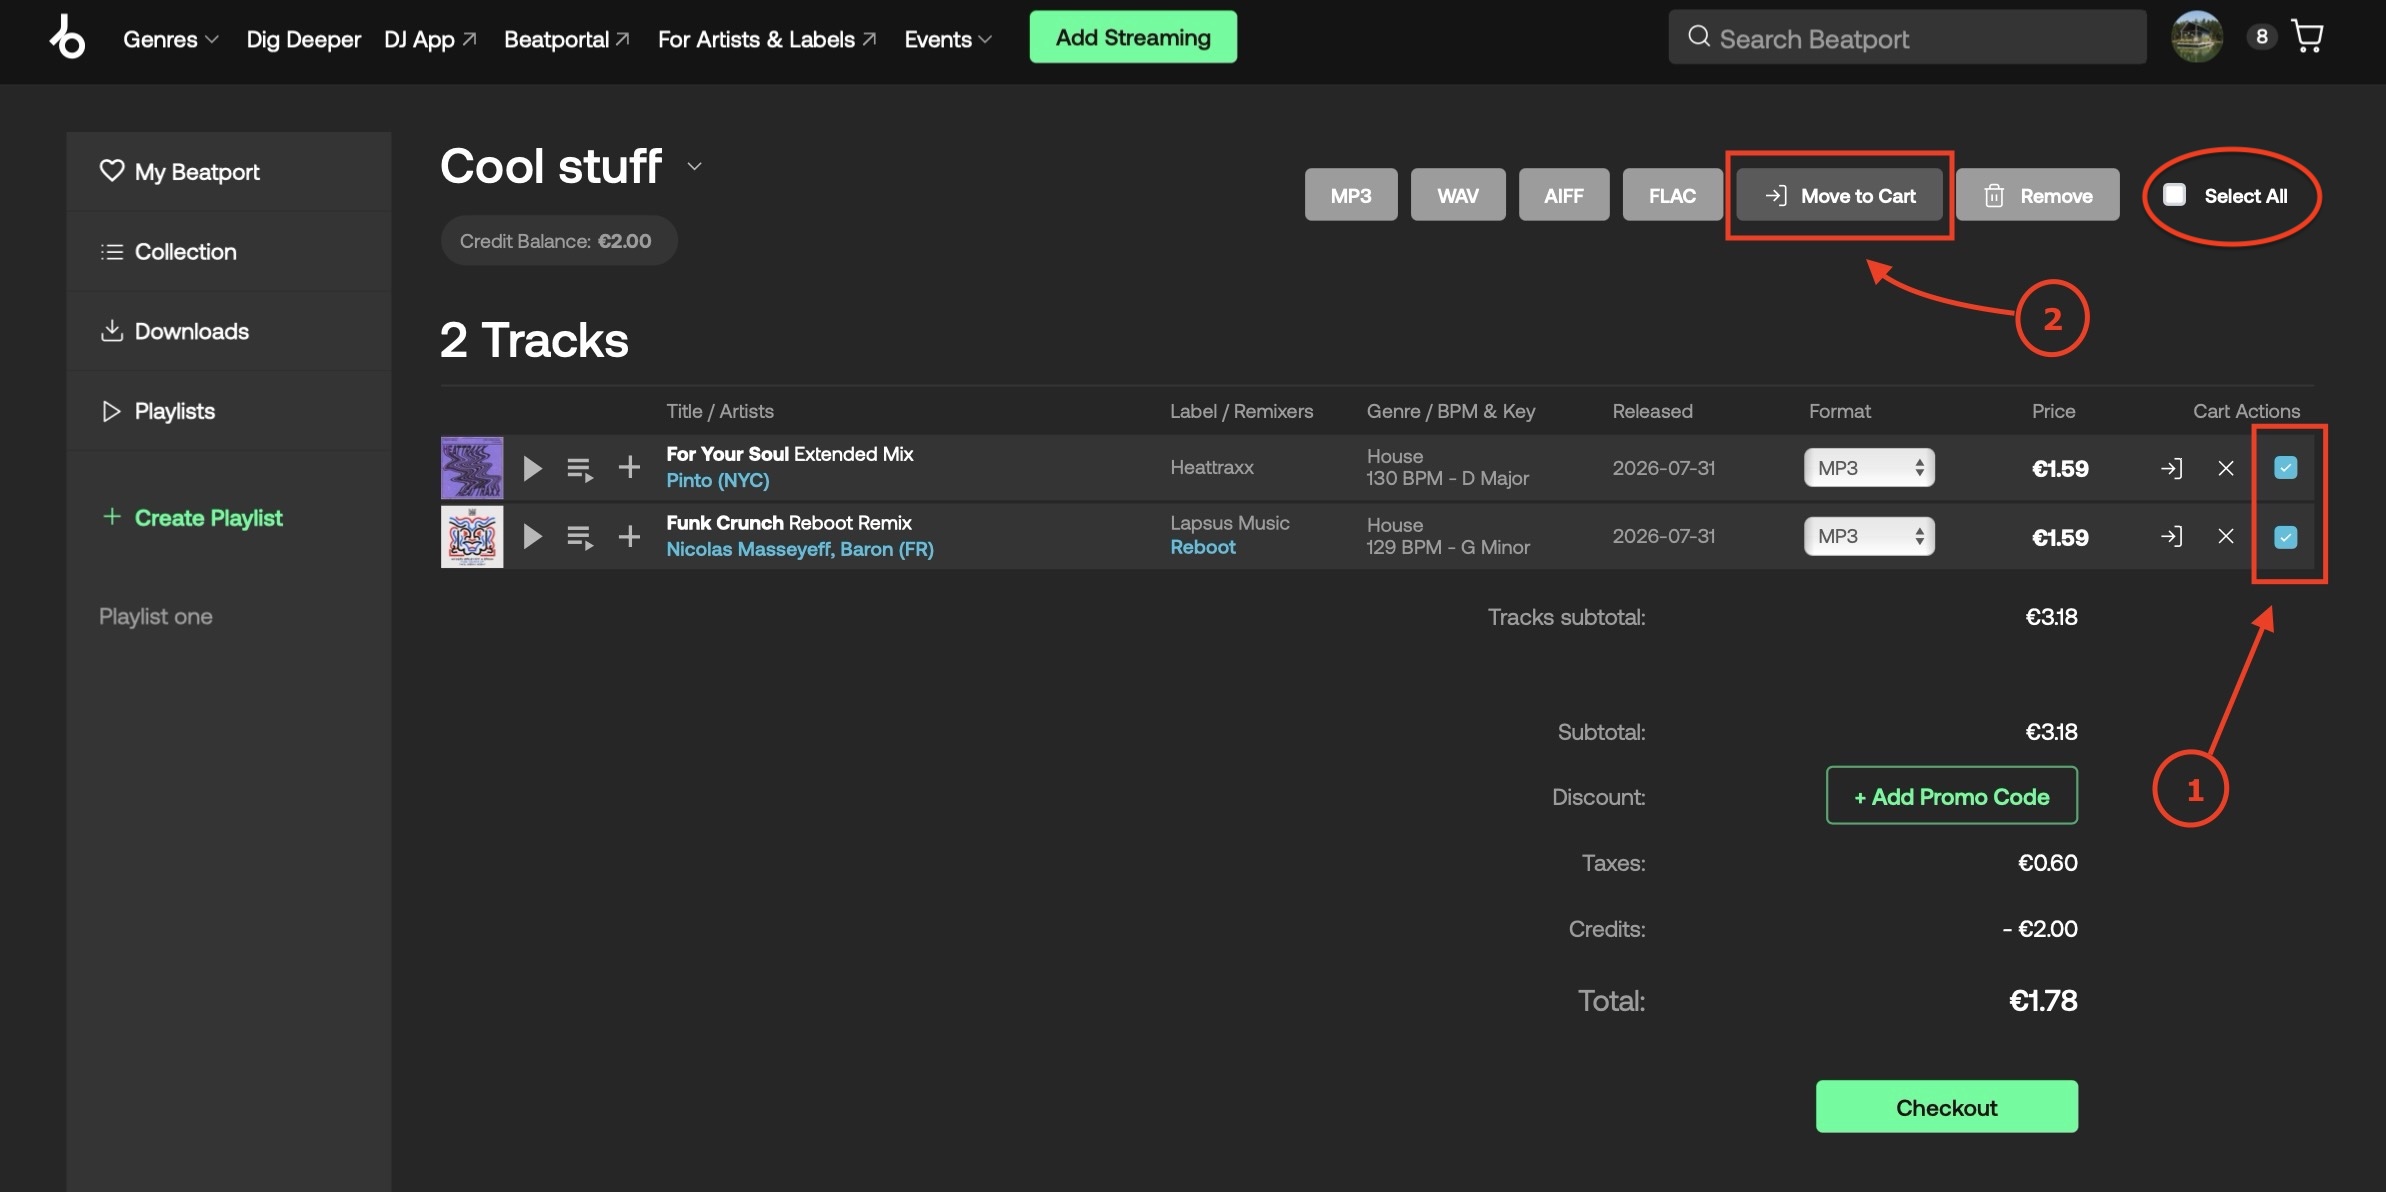The image size is (2386, 1192).
Task: Open the Cool stuff cart switcher chevron
Action: [695, 167]
